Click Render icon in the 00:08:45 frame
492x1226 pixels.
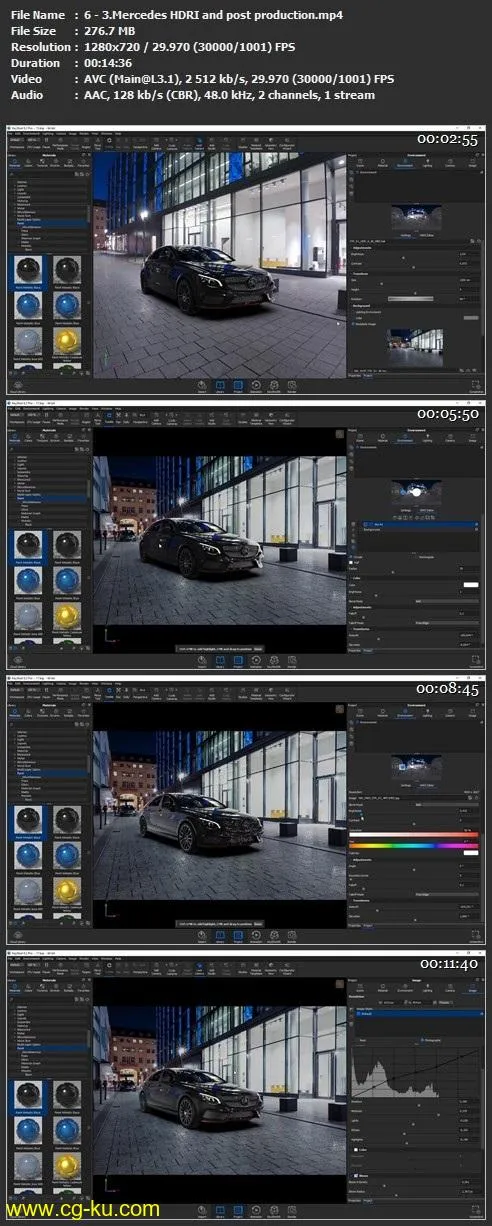(293, 936)
